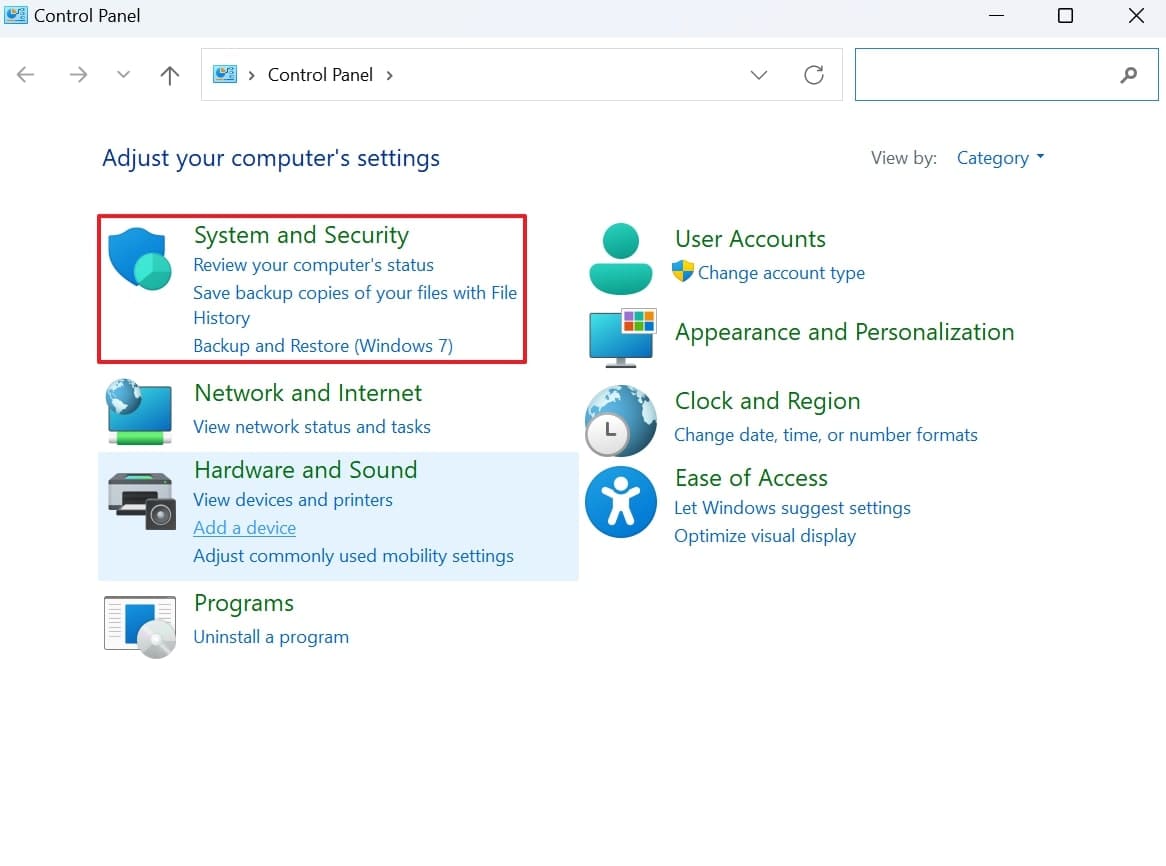The image size is (1166, 866).
Task: Click the Ease of Access icon
Action: [620, 502]
